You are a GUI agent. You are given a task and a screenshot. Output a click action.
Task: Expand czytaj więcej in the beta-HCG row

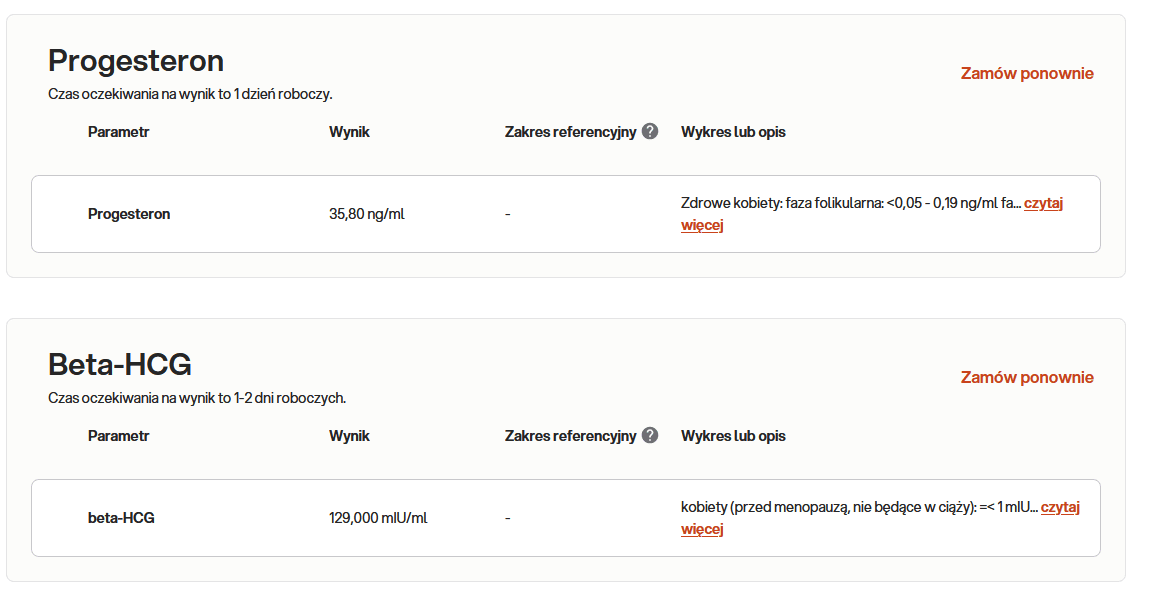tap(1060, 508)
